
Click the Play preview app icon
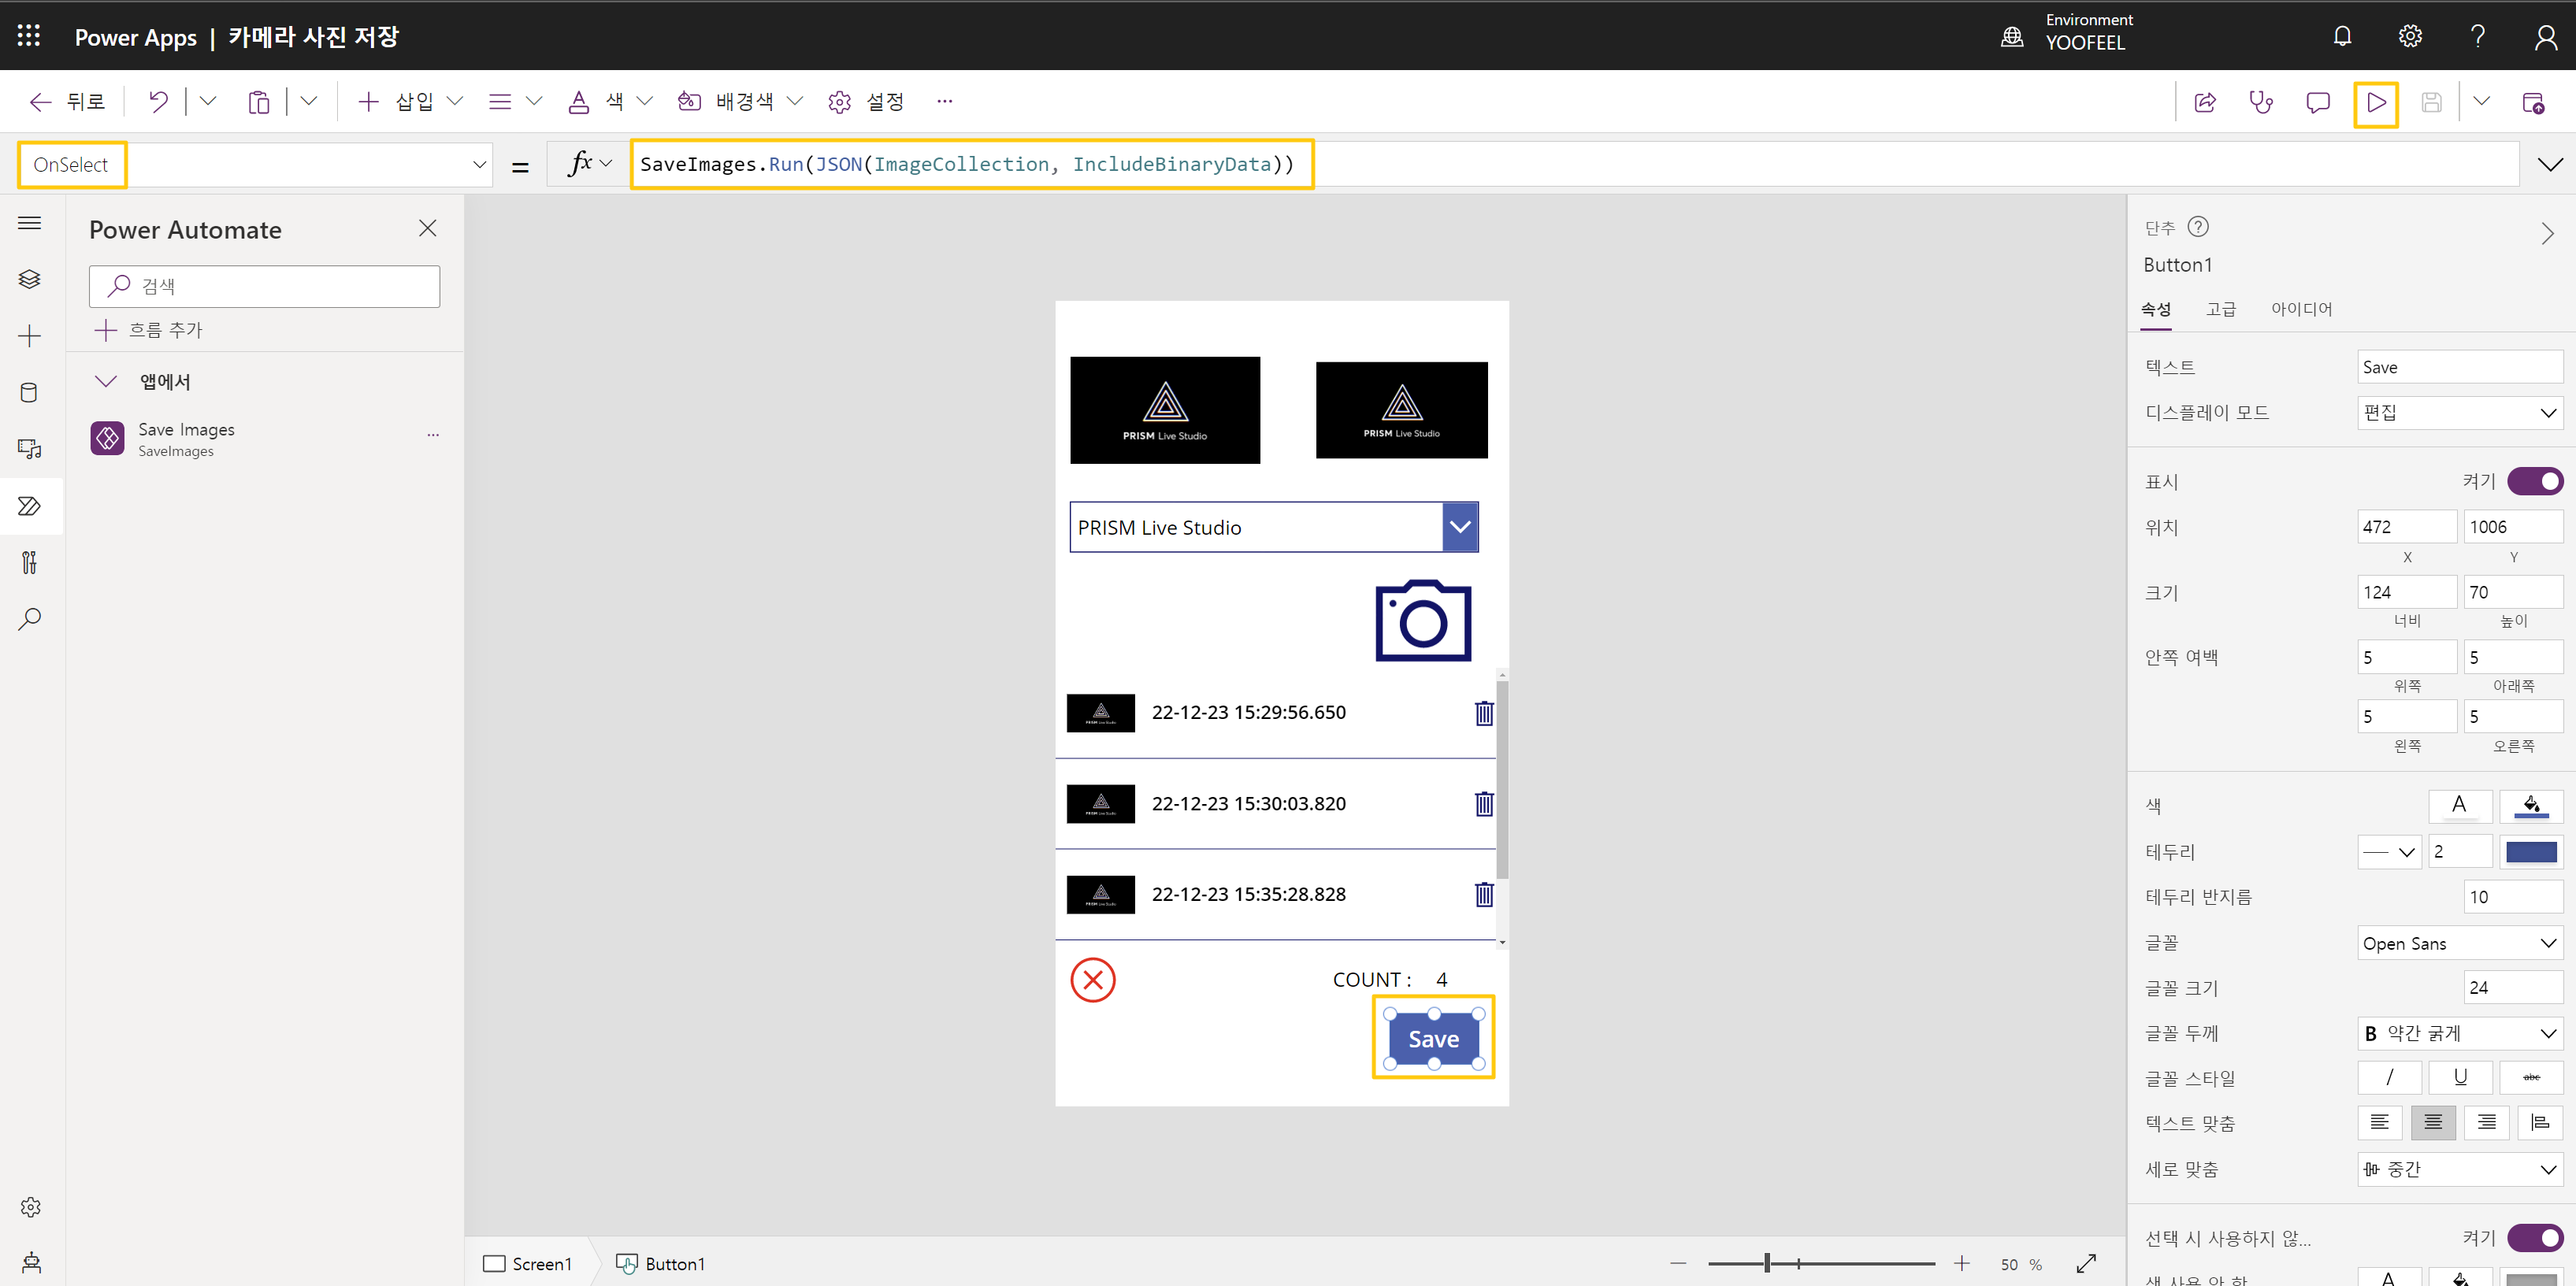(2376, 102)
